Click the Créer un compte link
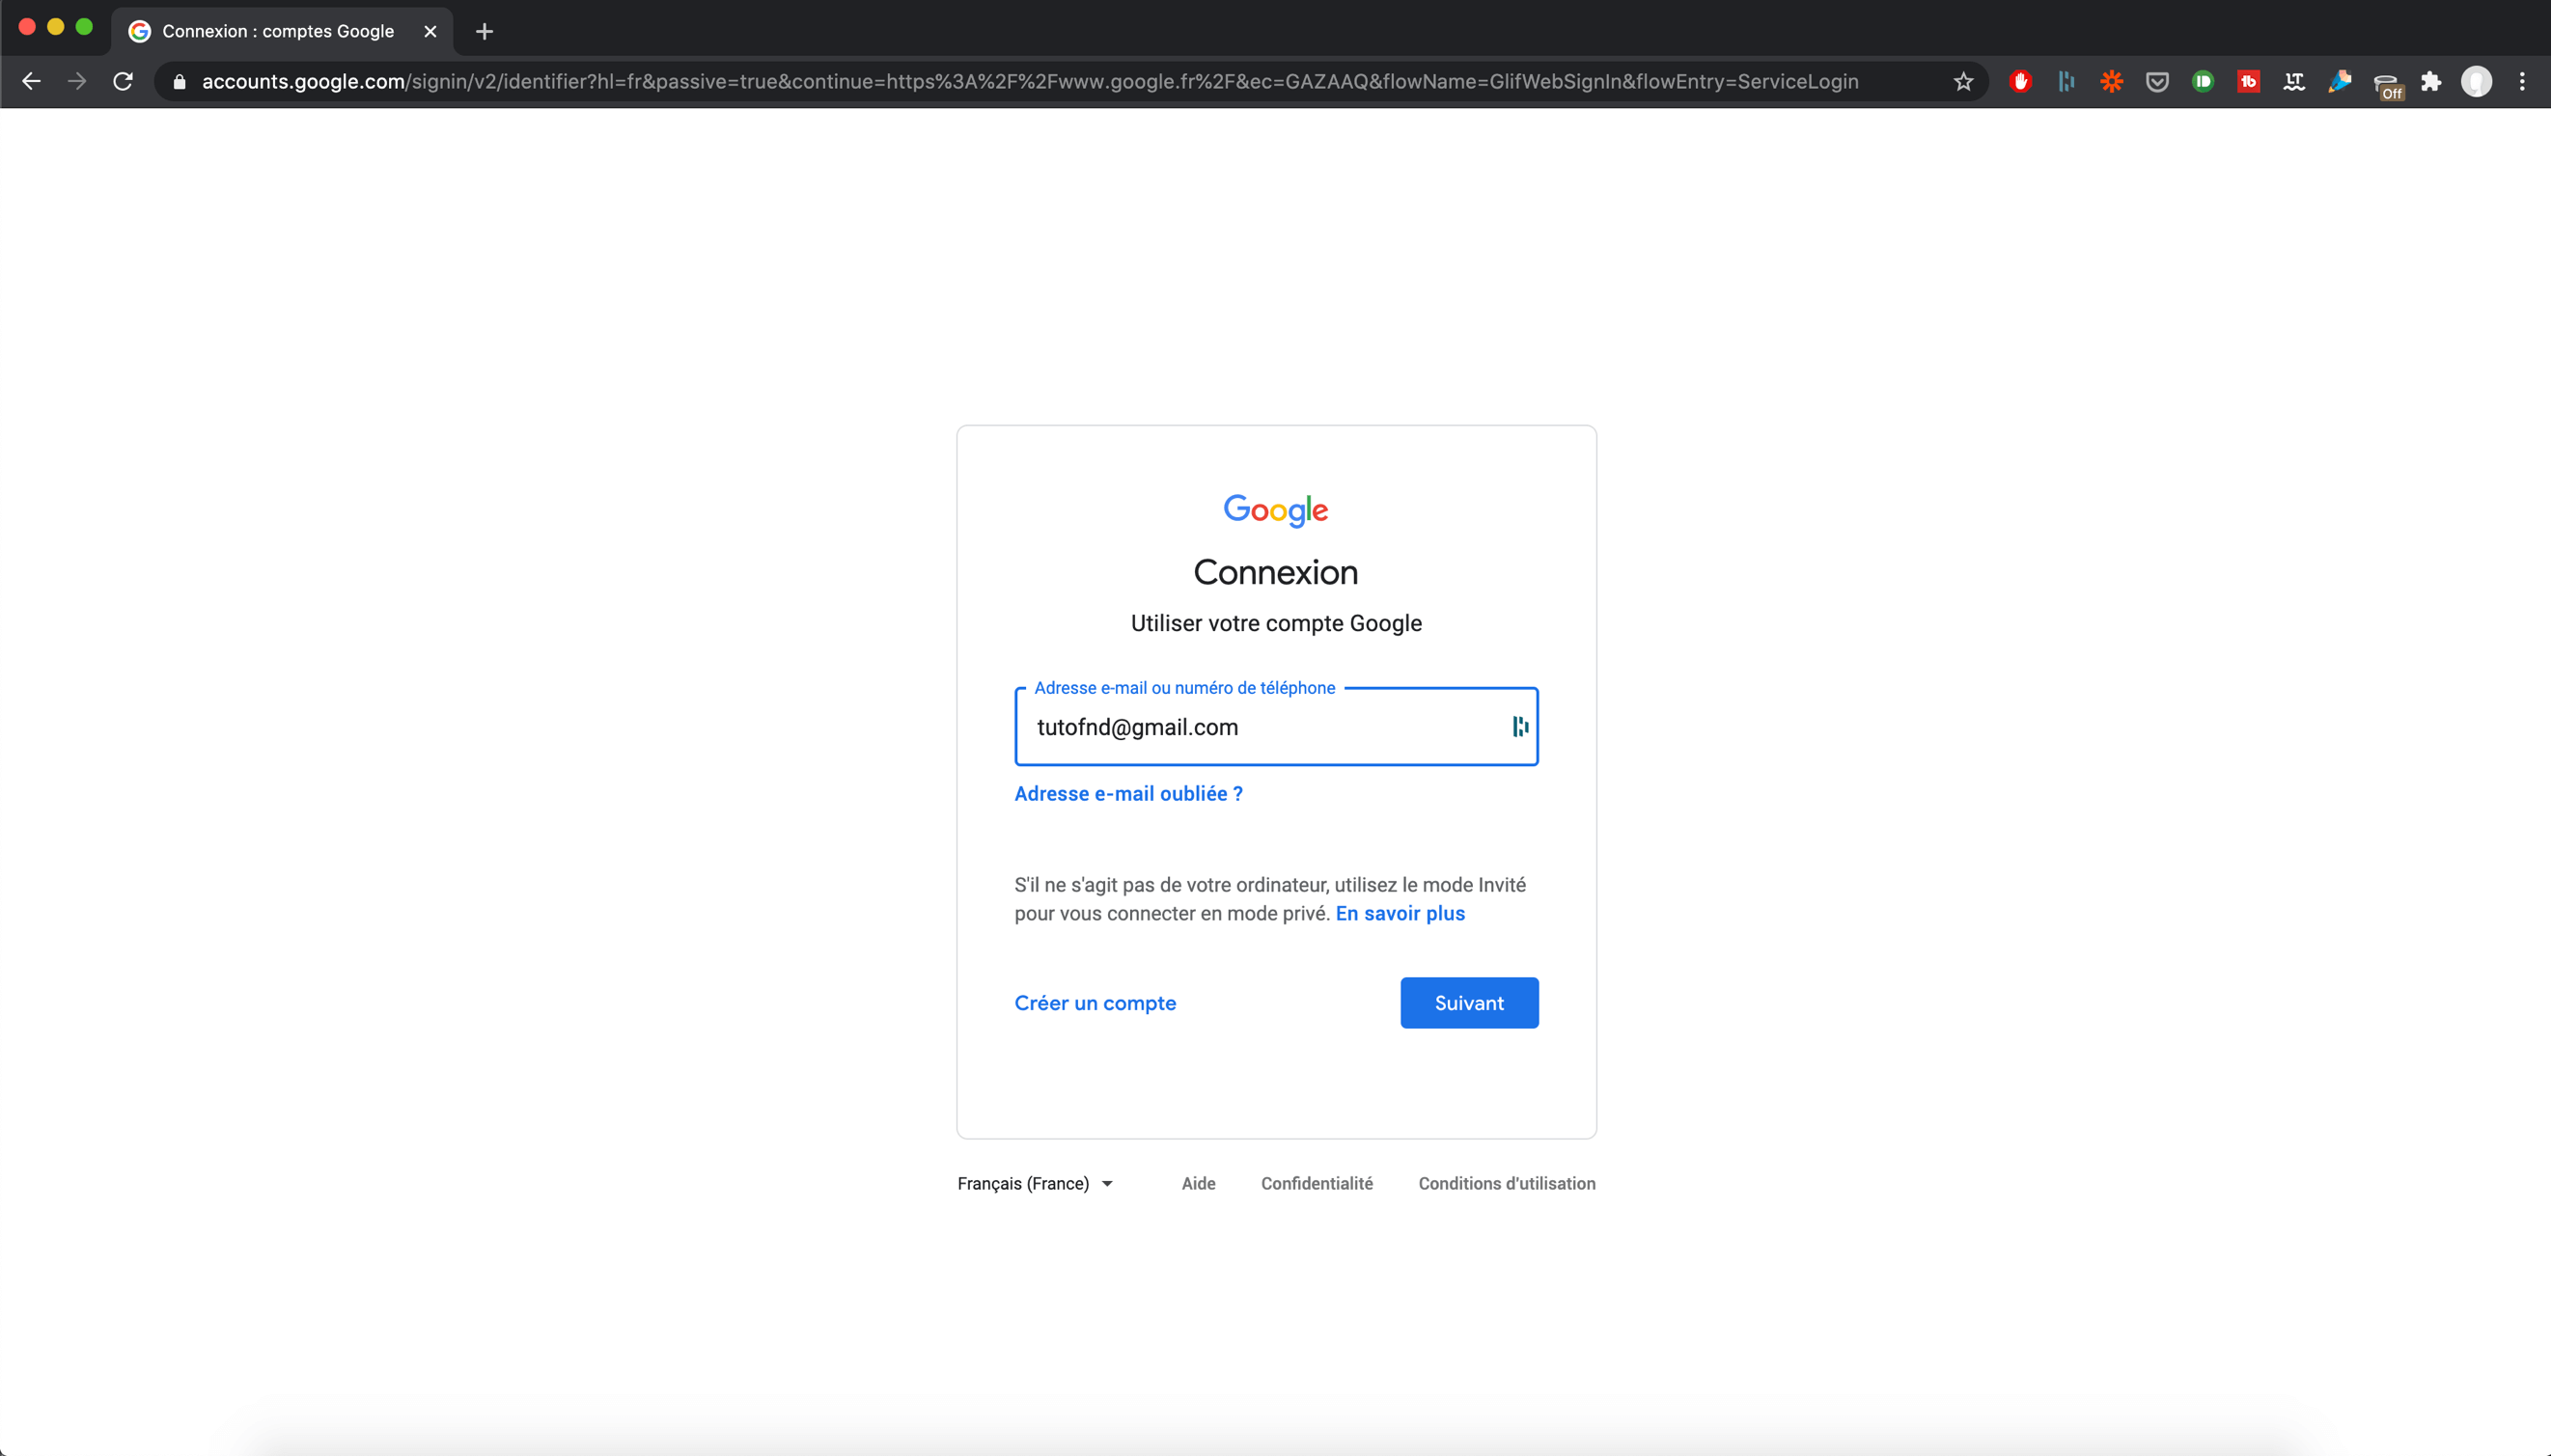The height and width of the screenshot is (1456, 2551). coord(1095,1003)
